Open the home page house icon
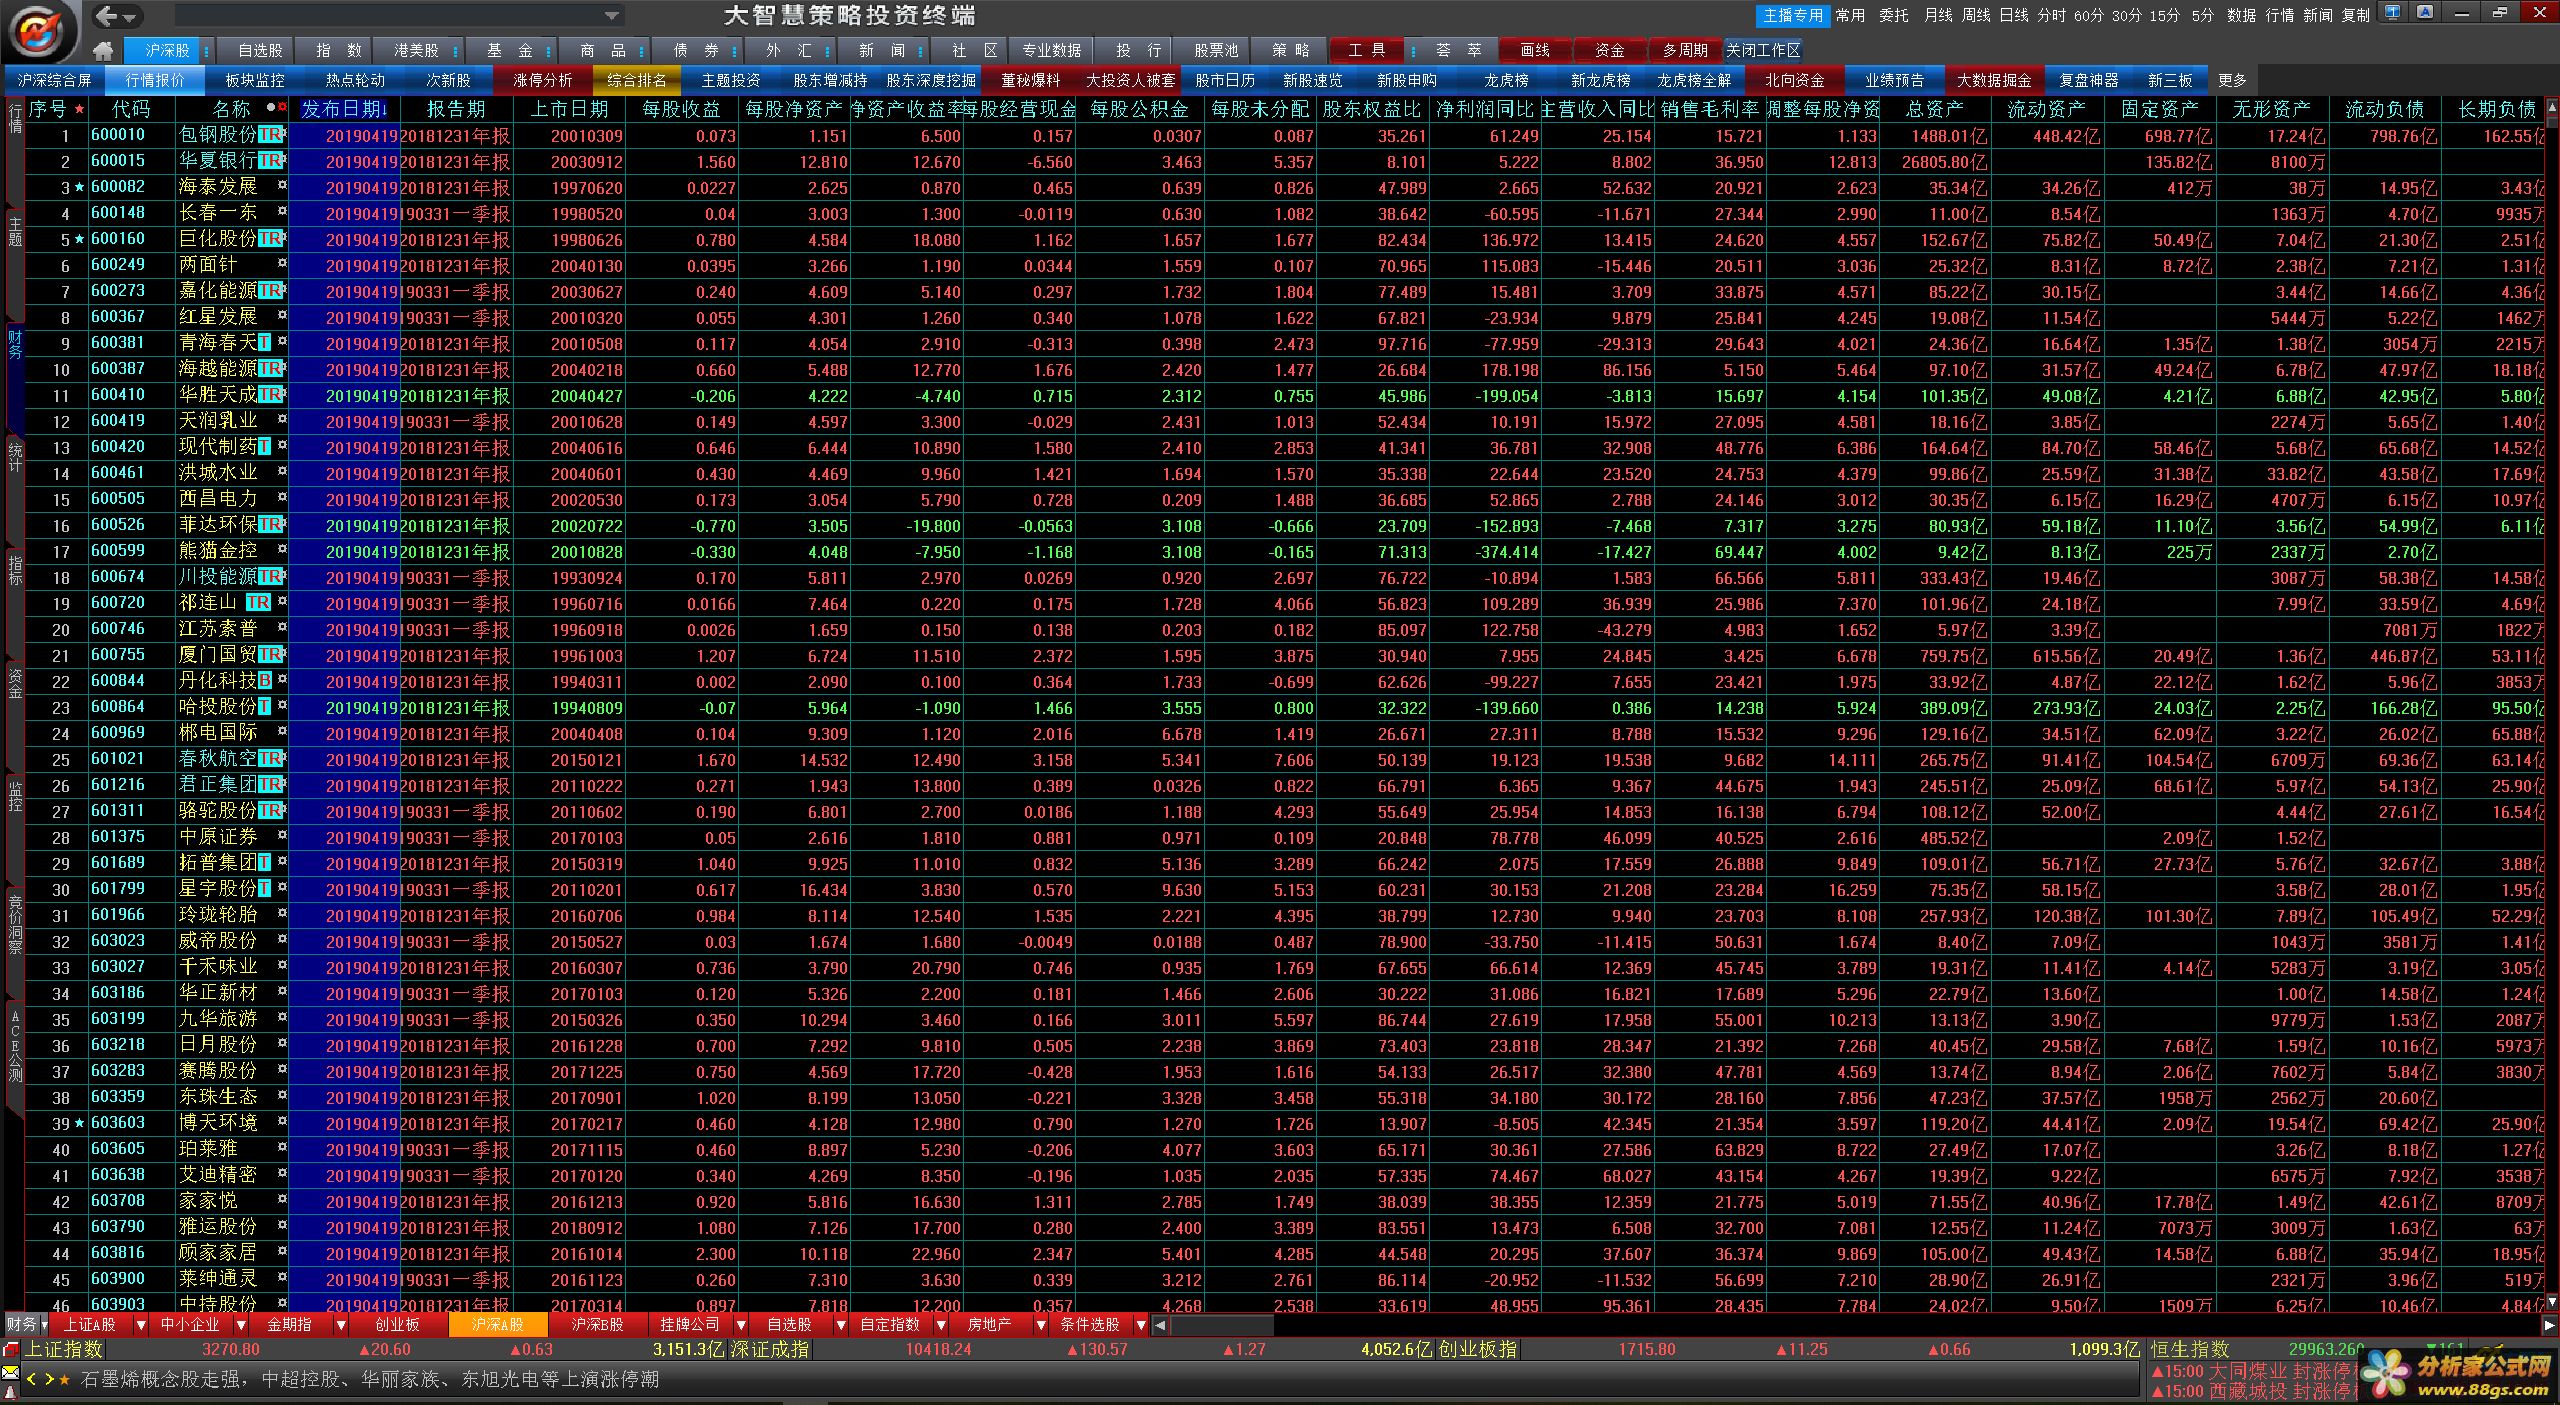Viewport: 2560px width, 1405px height. (102, 50)
